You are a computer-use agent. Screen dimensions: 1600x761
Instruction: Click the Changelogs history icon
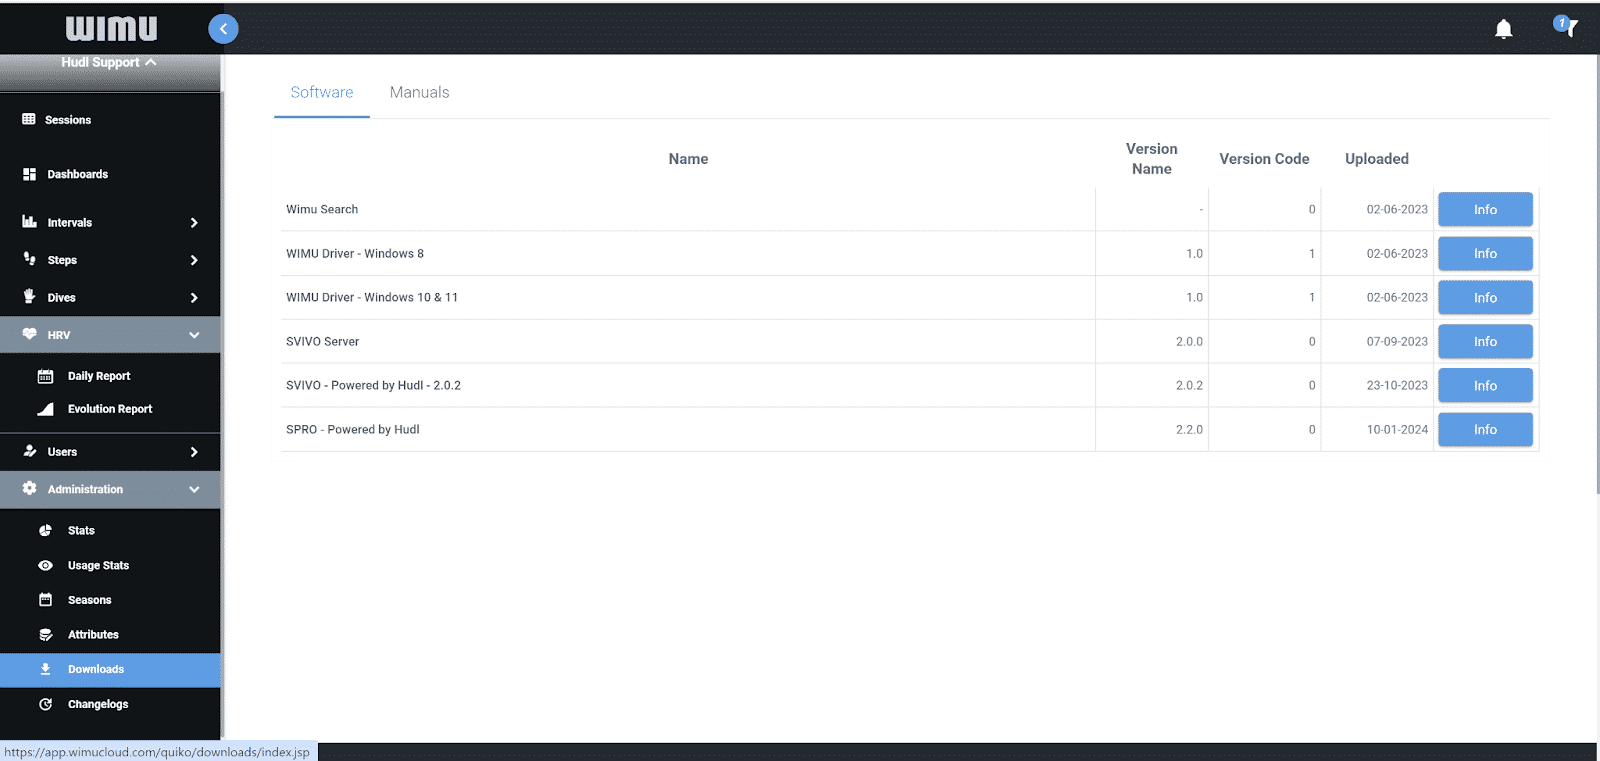point(45,705)
